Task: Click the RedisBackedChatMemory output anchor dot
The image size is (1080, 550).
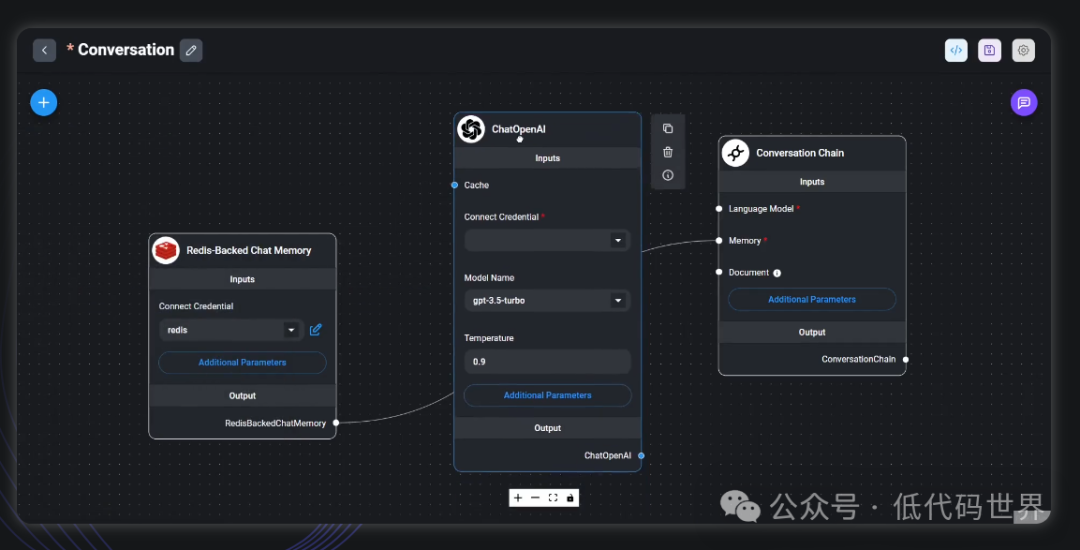Action: coord(336,423)
